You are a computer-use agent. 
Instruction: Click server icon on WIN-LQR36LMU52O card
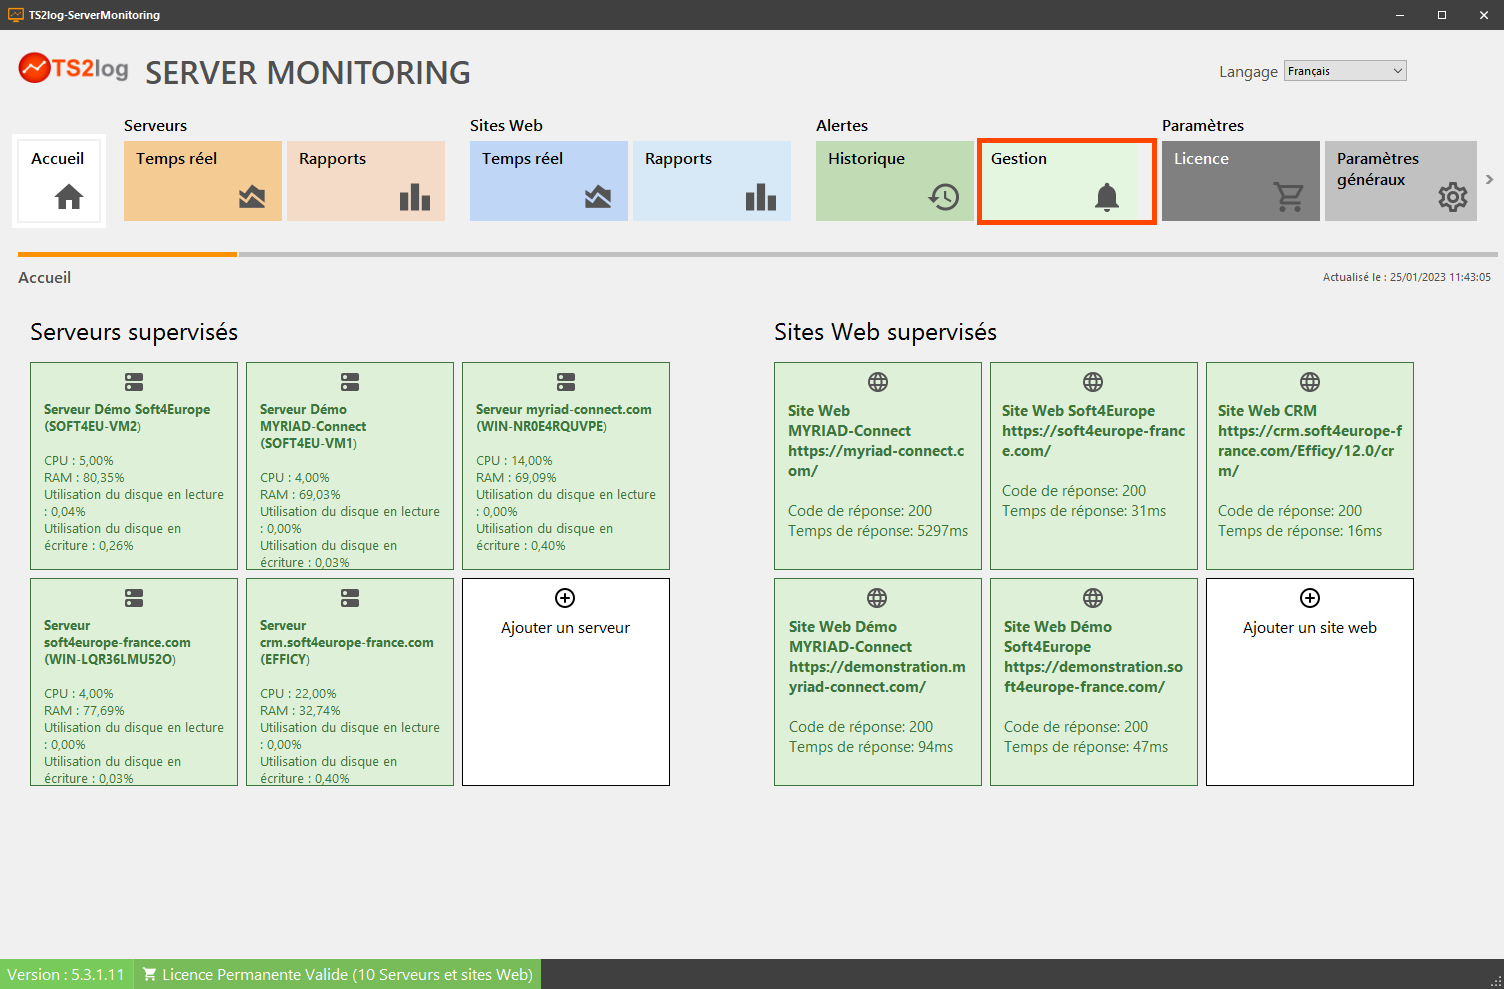[x=134, y=598]
